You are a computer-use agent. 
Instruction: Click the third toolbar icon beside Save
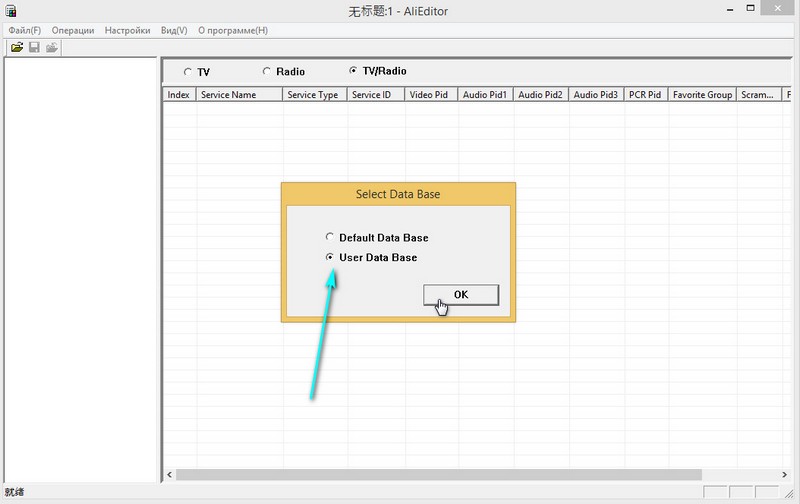[52, 47]
